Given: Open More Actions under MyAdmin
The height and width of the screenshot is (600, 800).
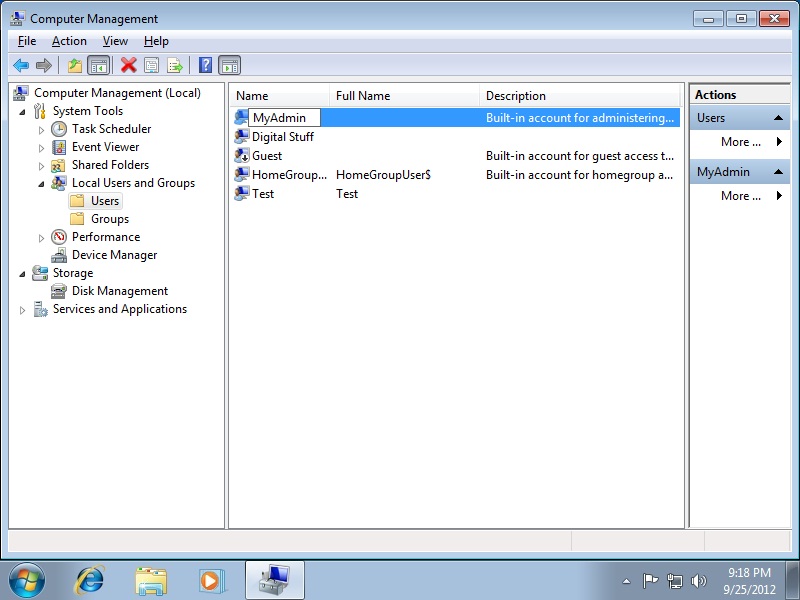Looking at the screenshot, I should [x=741, y=196].
